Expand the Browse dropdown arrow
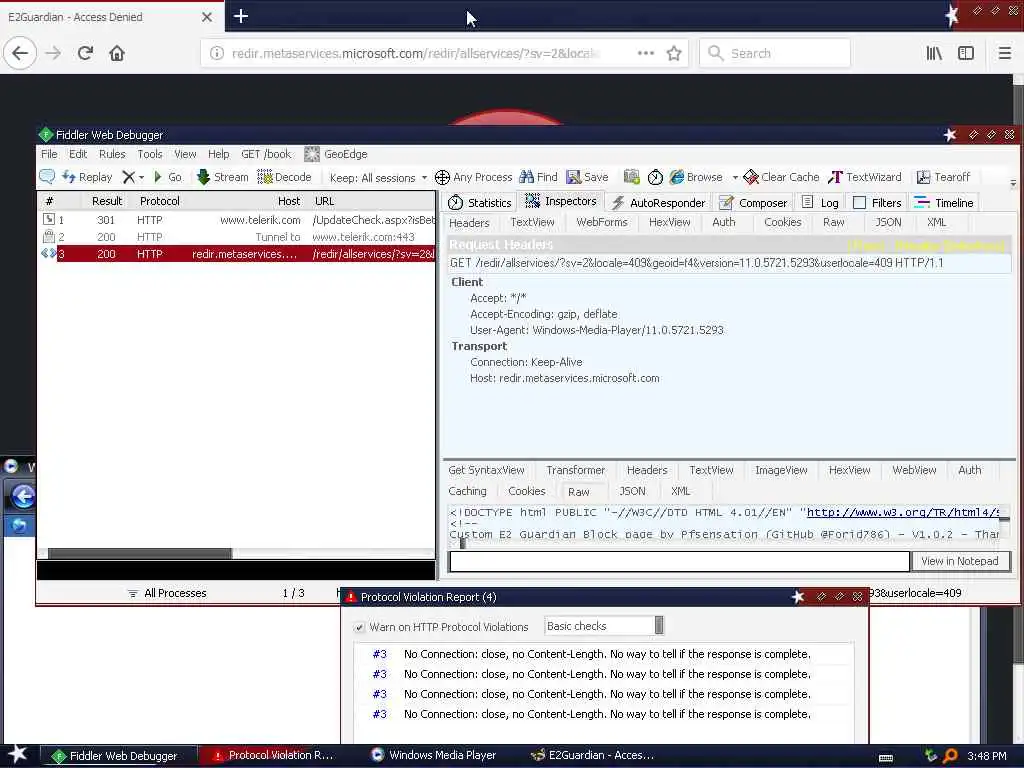Image resolution: width=1024 pixels, height=768 pixels. click(x=735, y=178)
